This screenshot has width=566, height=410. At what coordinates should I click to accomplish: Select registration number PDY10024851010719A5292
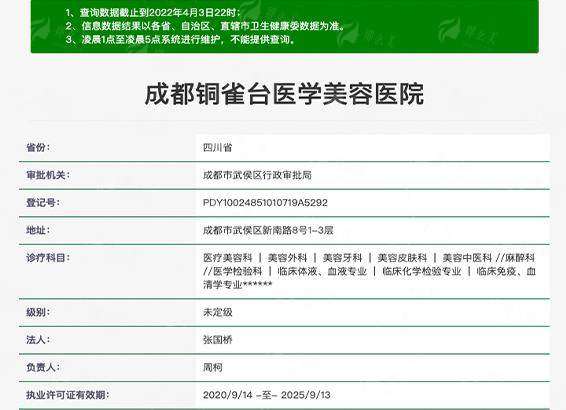click(265, 202)
